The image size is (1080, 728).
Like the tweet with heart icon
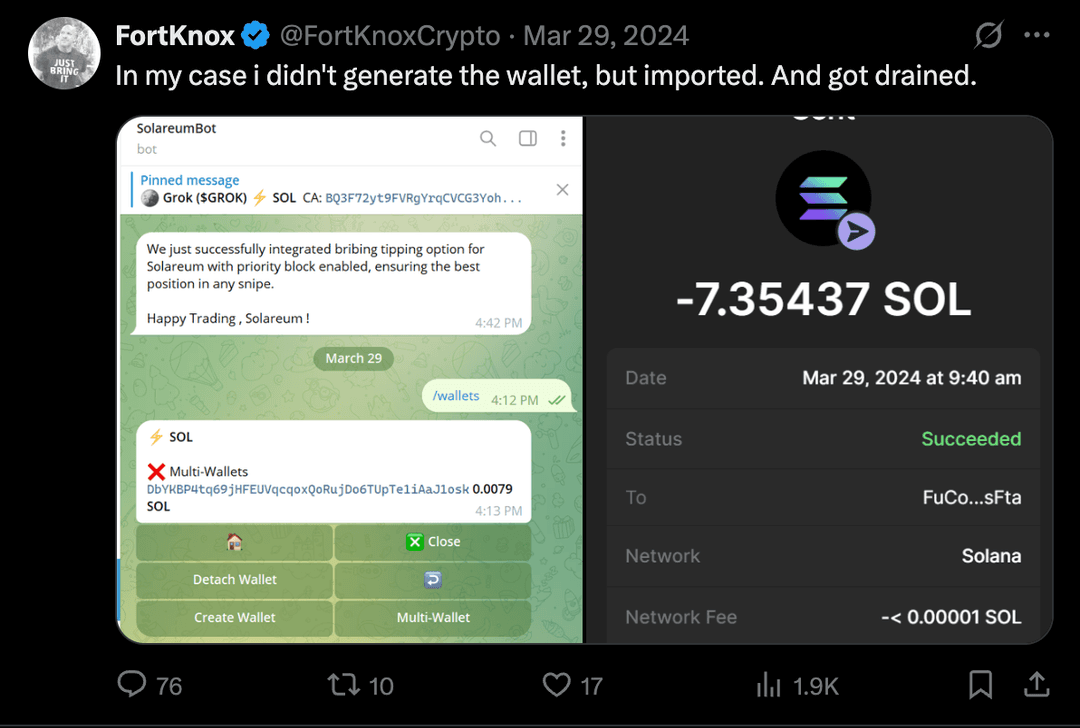pos(557,685)
